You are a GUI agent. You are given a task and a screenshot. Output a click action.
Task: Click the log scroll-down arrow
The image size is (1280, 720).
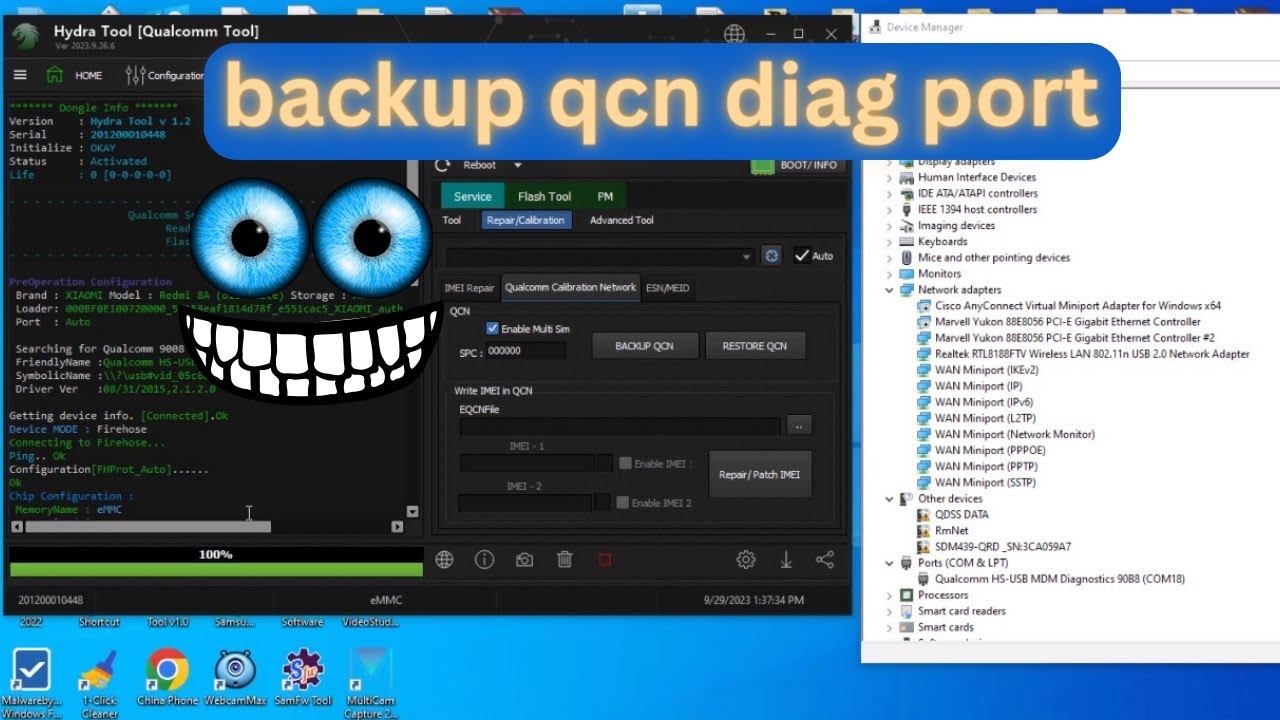coord(412,511)
